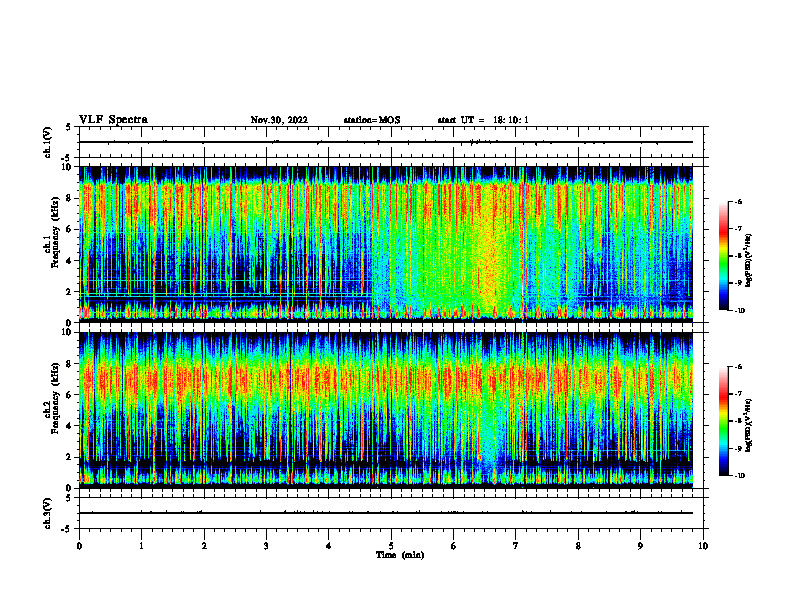The image size is (792, 612).
Task: Click the "Time (min)" axis title
Action: click(x=400, y=555)
